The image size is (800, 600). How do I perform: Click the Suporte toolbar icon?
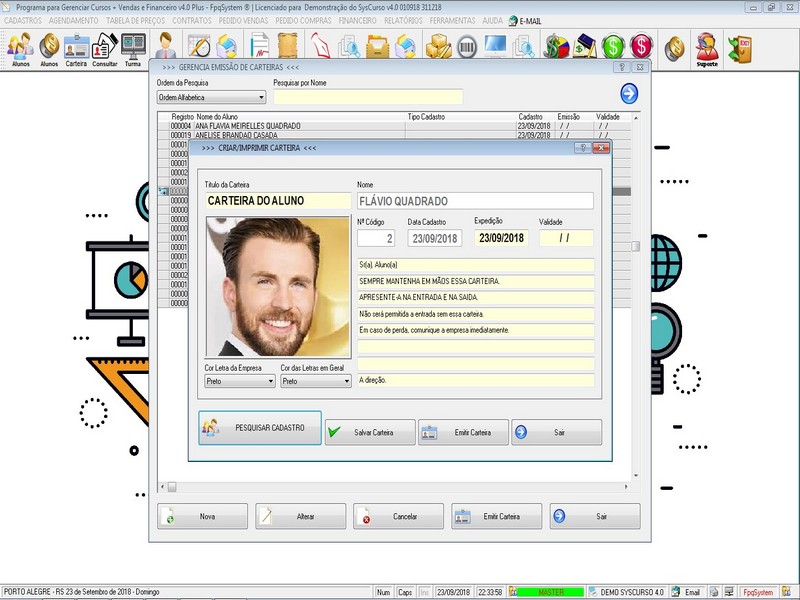coord(707,48)
